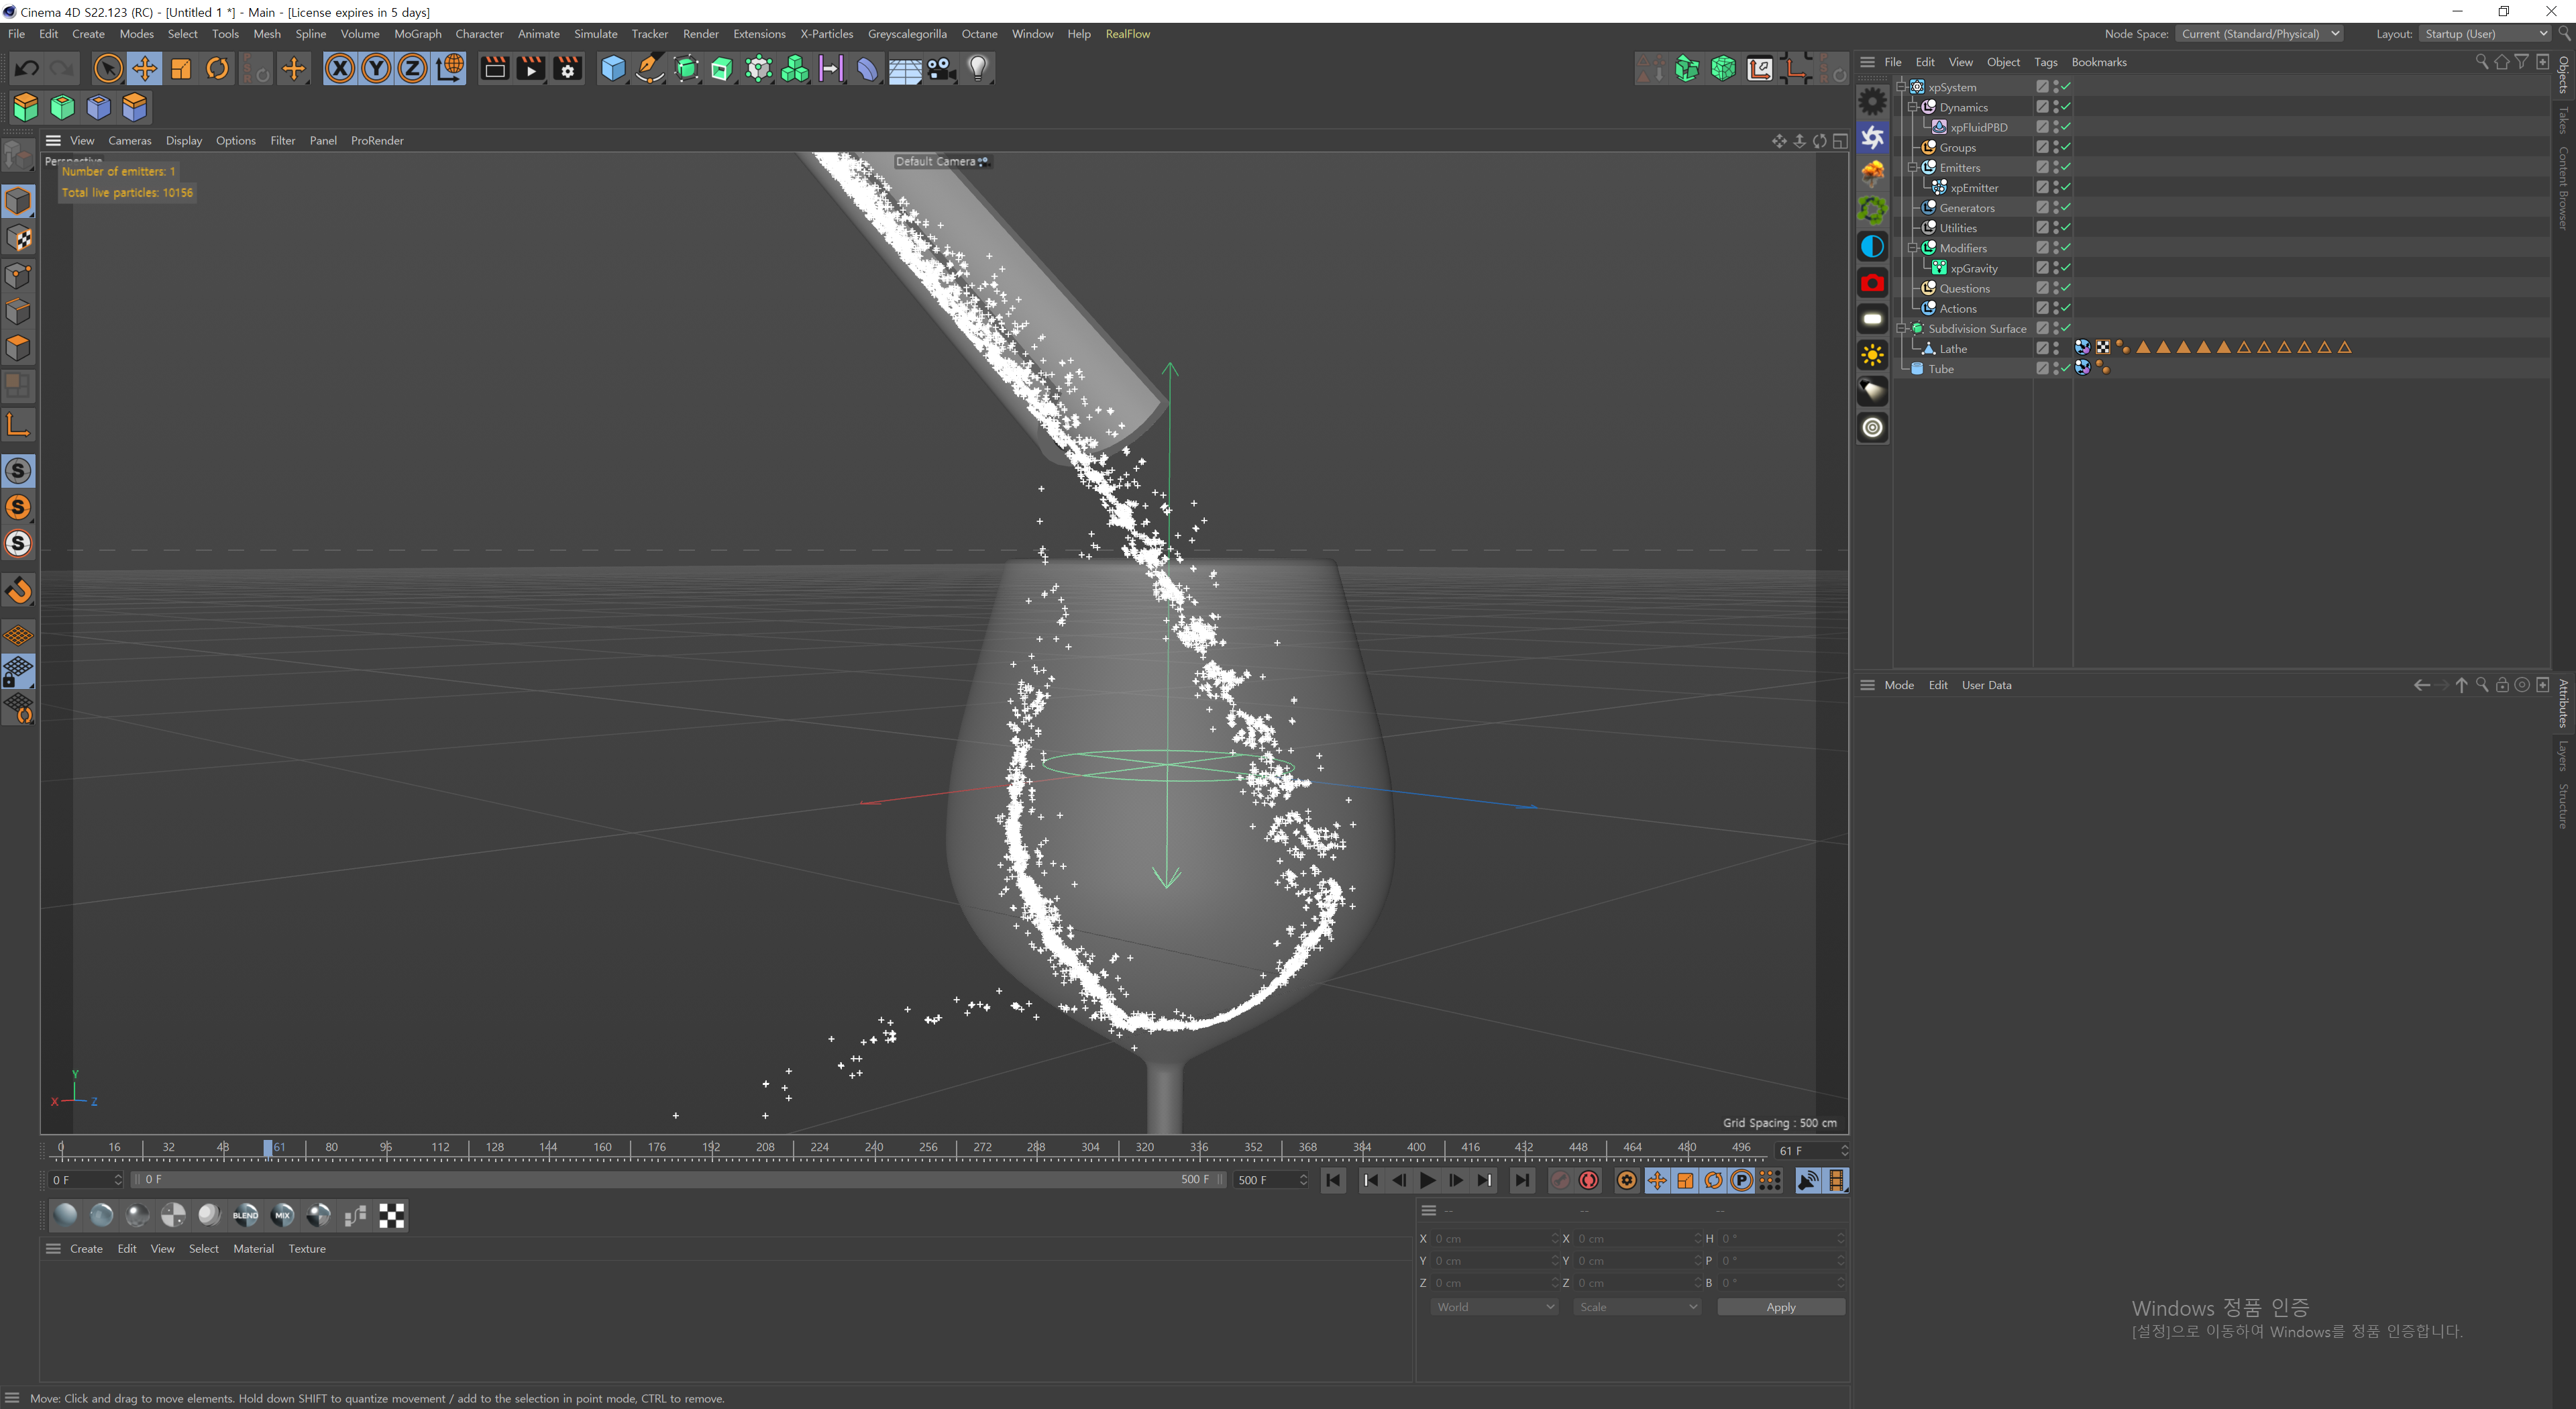The height and width of the screenshot is (1409, 2576).
Task: Add a Camera object
Action: click(941, 69)
